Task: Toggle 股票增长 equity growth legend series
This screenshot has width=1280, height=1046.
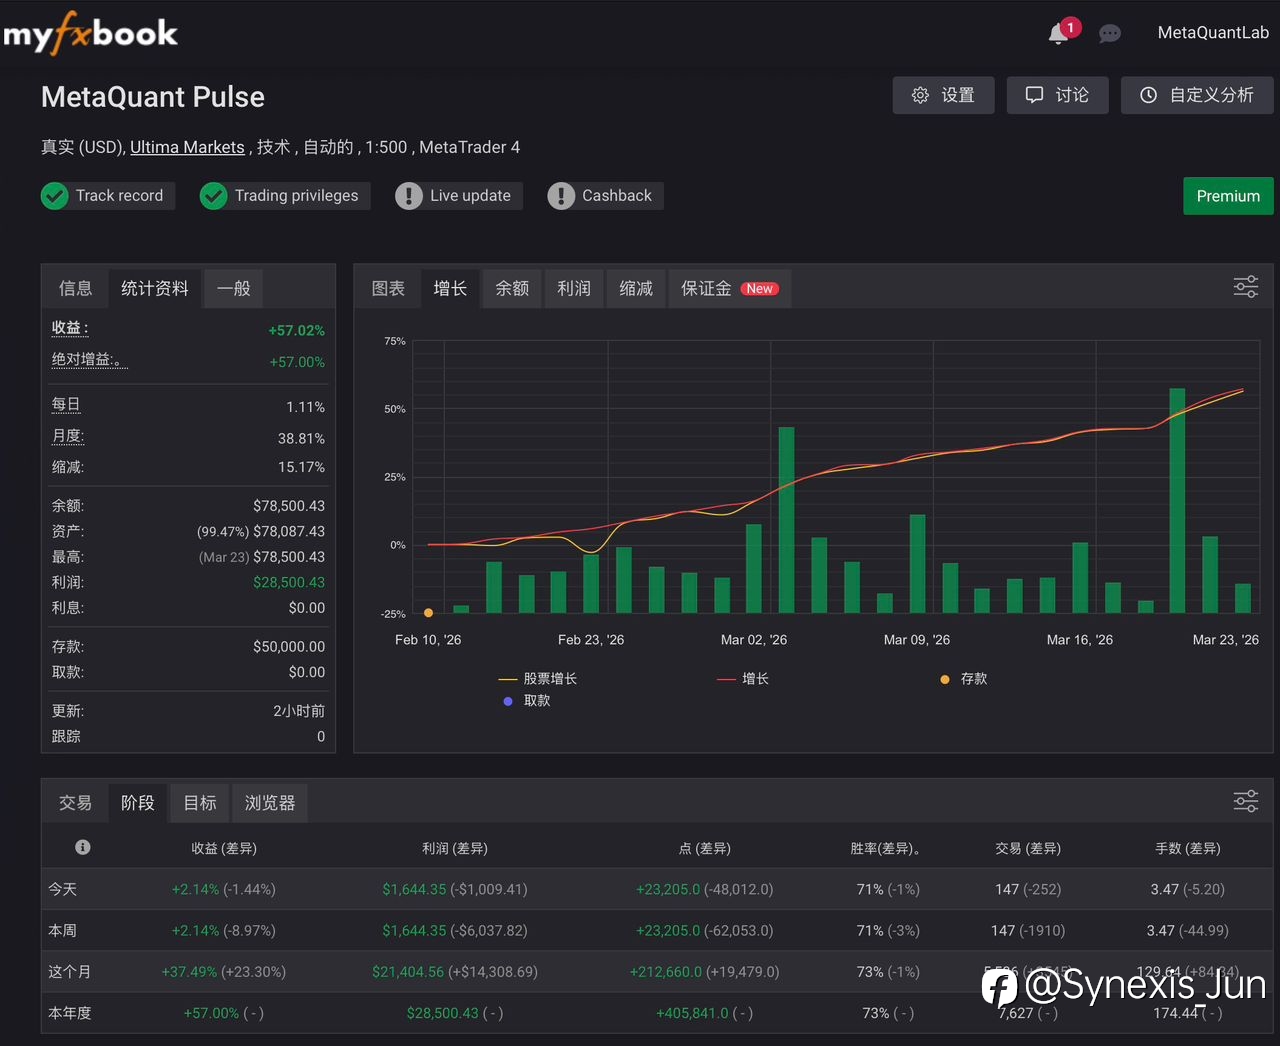Action: tap(538, 679)
